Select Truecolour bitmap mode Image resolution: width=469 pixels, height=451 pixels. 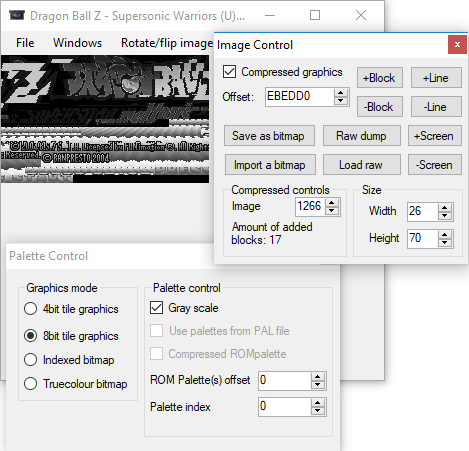[30, 384]
